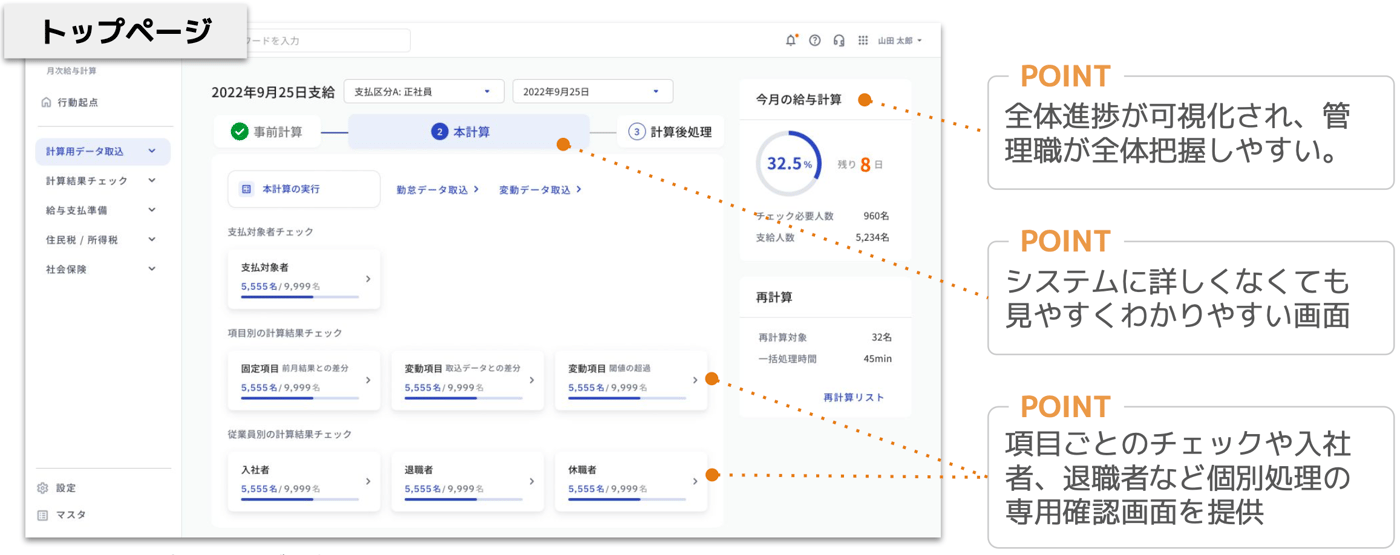Open 設定 in the sidebar
1400x555 pixels.
tap(66, 488)
